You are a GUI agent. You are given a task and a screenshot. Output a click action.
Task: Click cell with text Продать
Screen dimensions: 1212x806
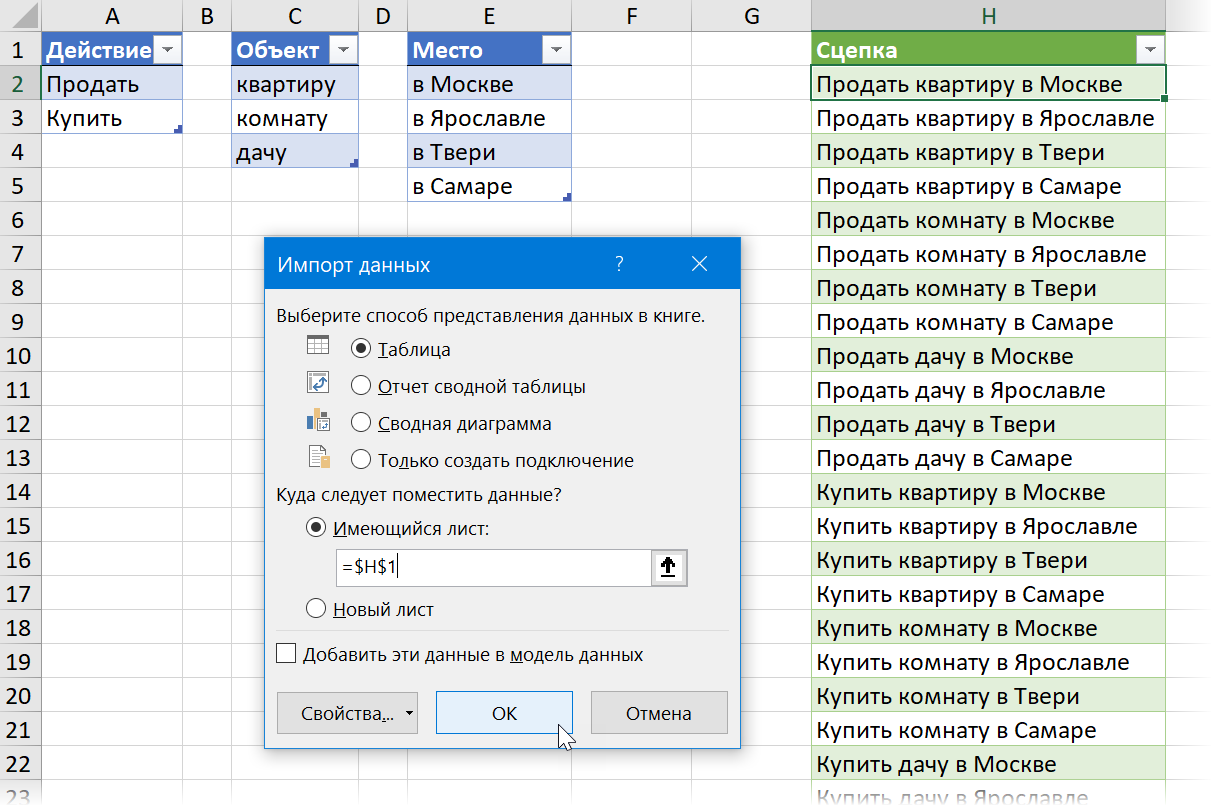tap(112, 84)
